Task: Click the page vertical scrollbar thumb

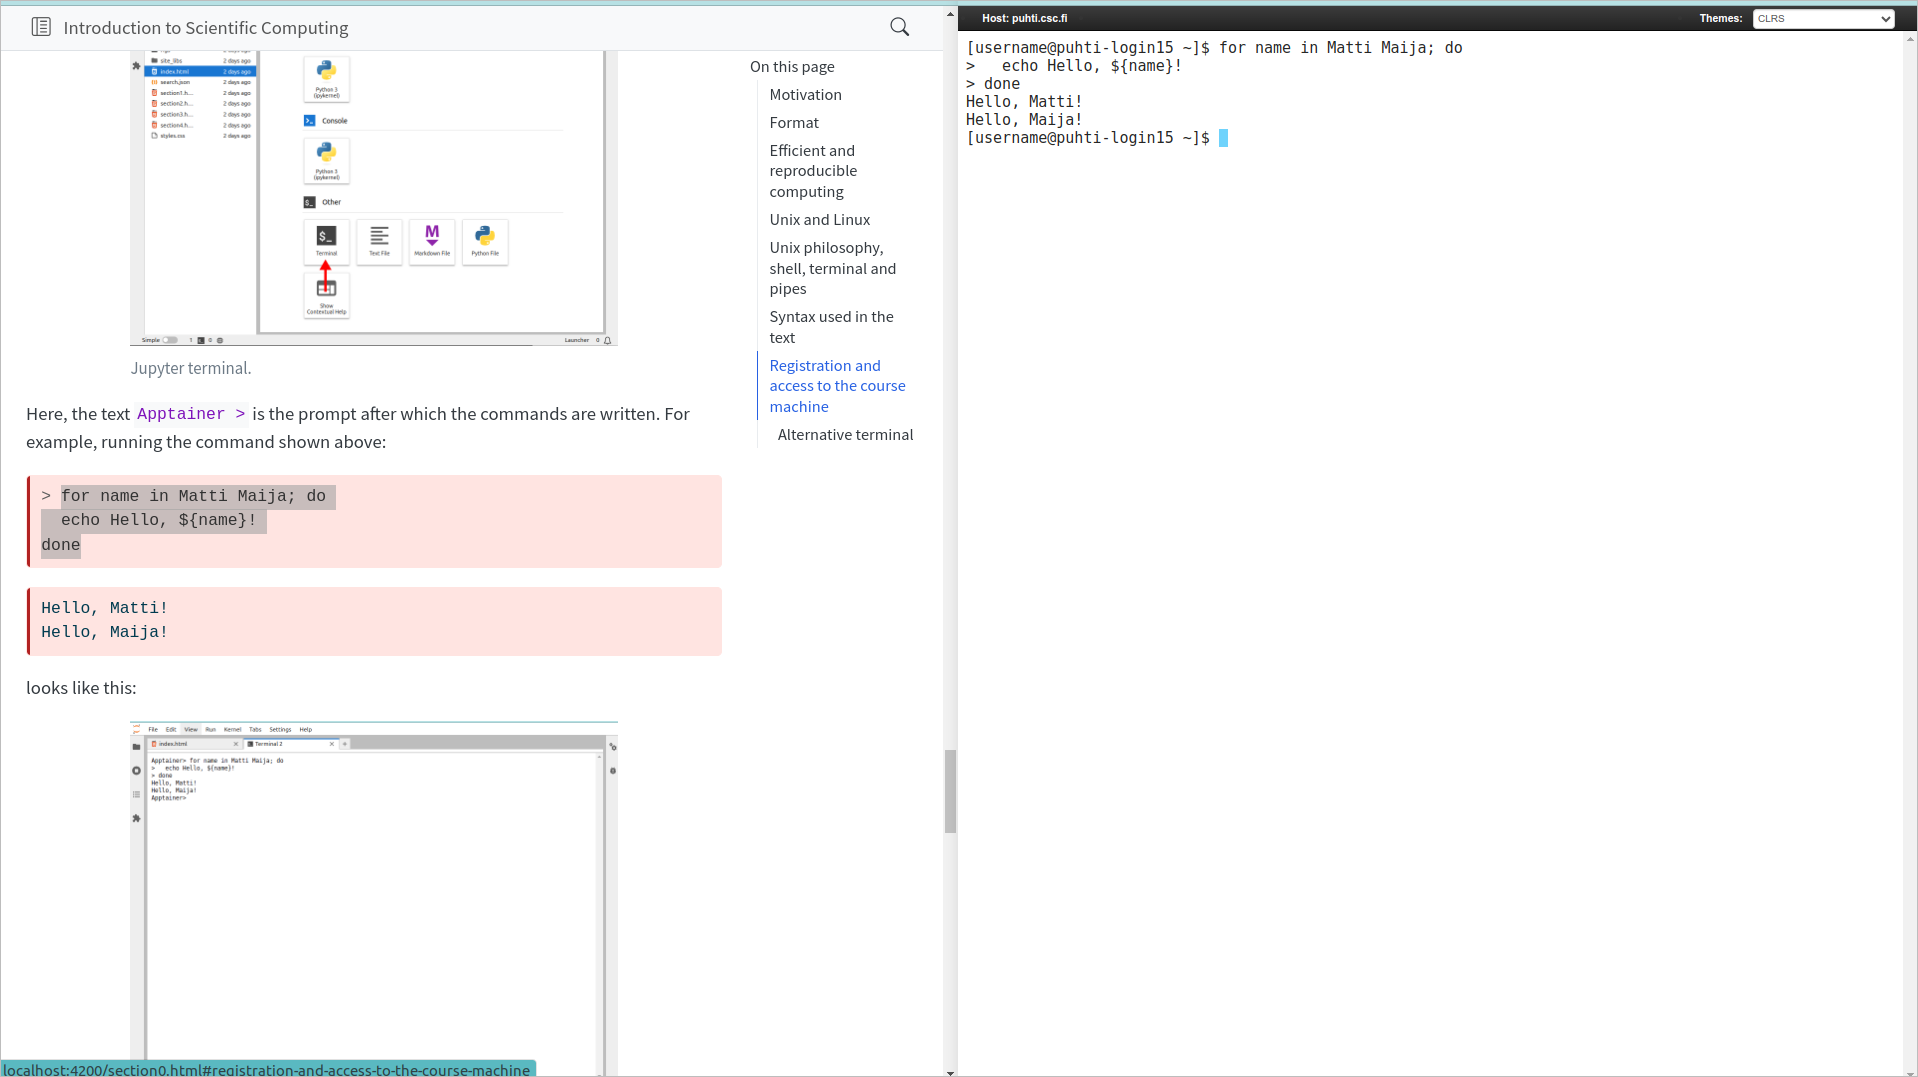Action: [950, 791]
